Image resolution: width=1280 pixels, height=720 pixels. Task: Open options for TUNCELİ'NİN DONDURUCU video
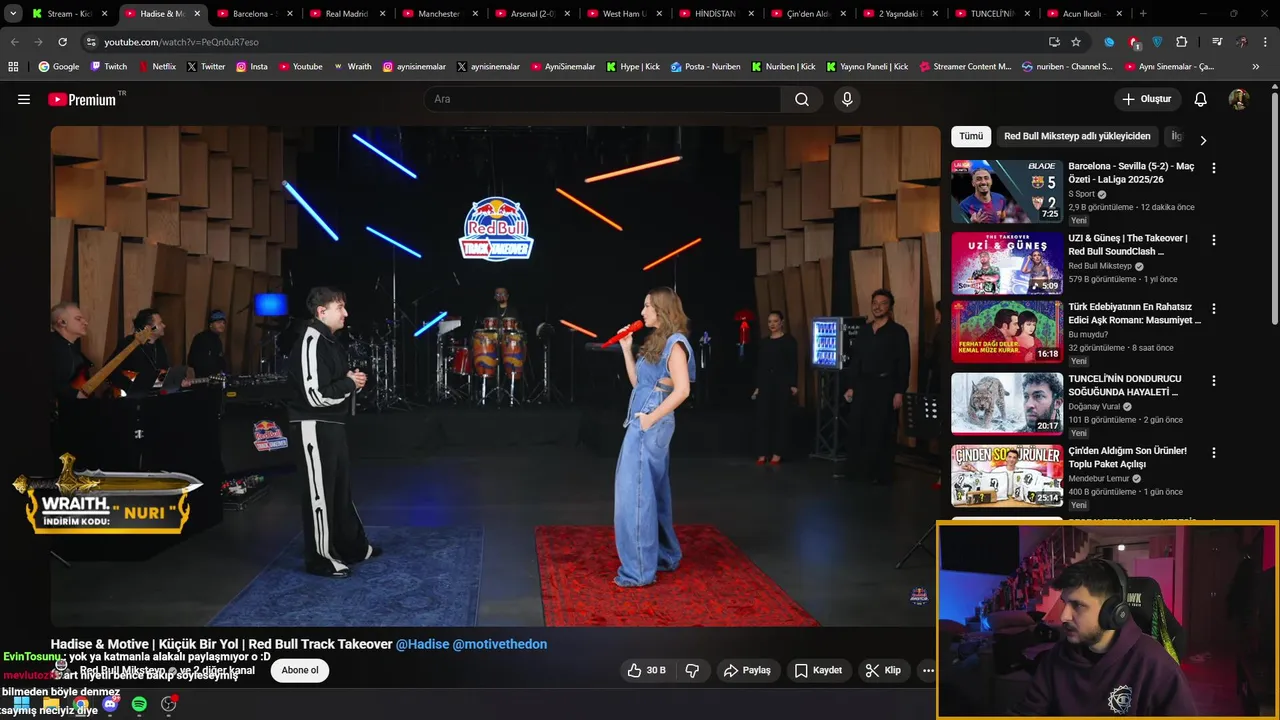point(1214,381)
